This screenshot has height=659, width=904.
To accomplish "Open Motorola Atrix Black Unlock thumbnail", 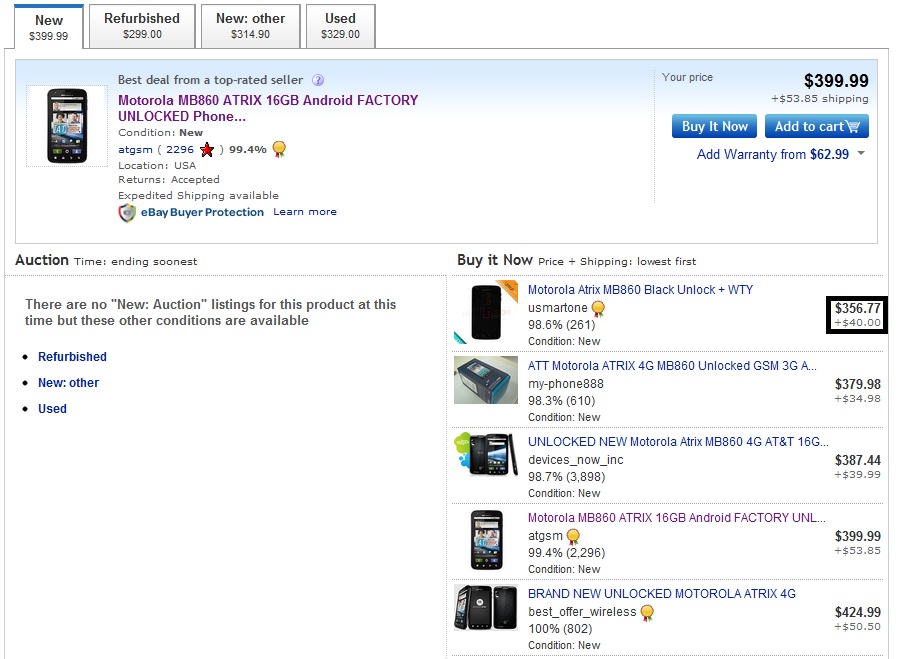I will click(x=485, y=312).
